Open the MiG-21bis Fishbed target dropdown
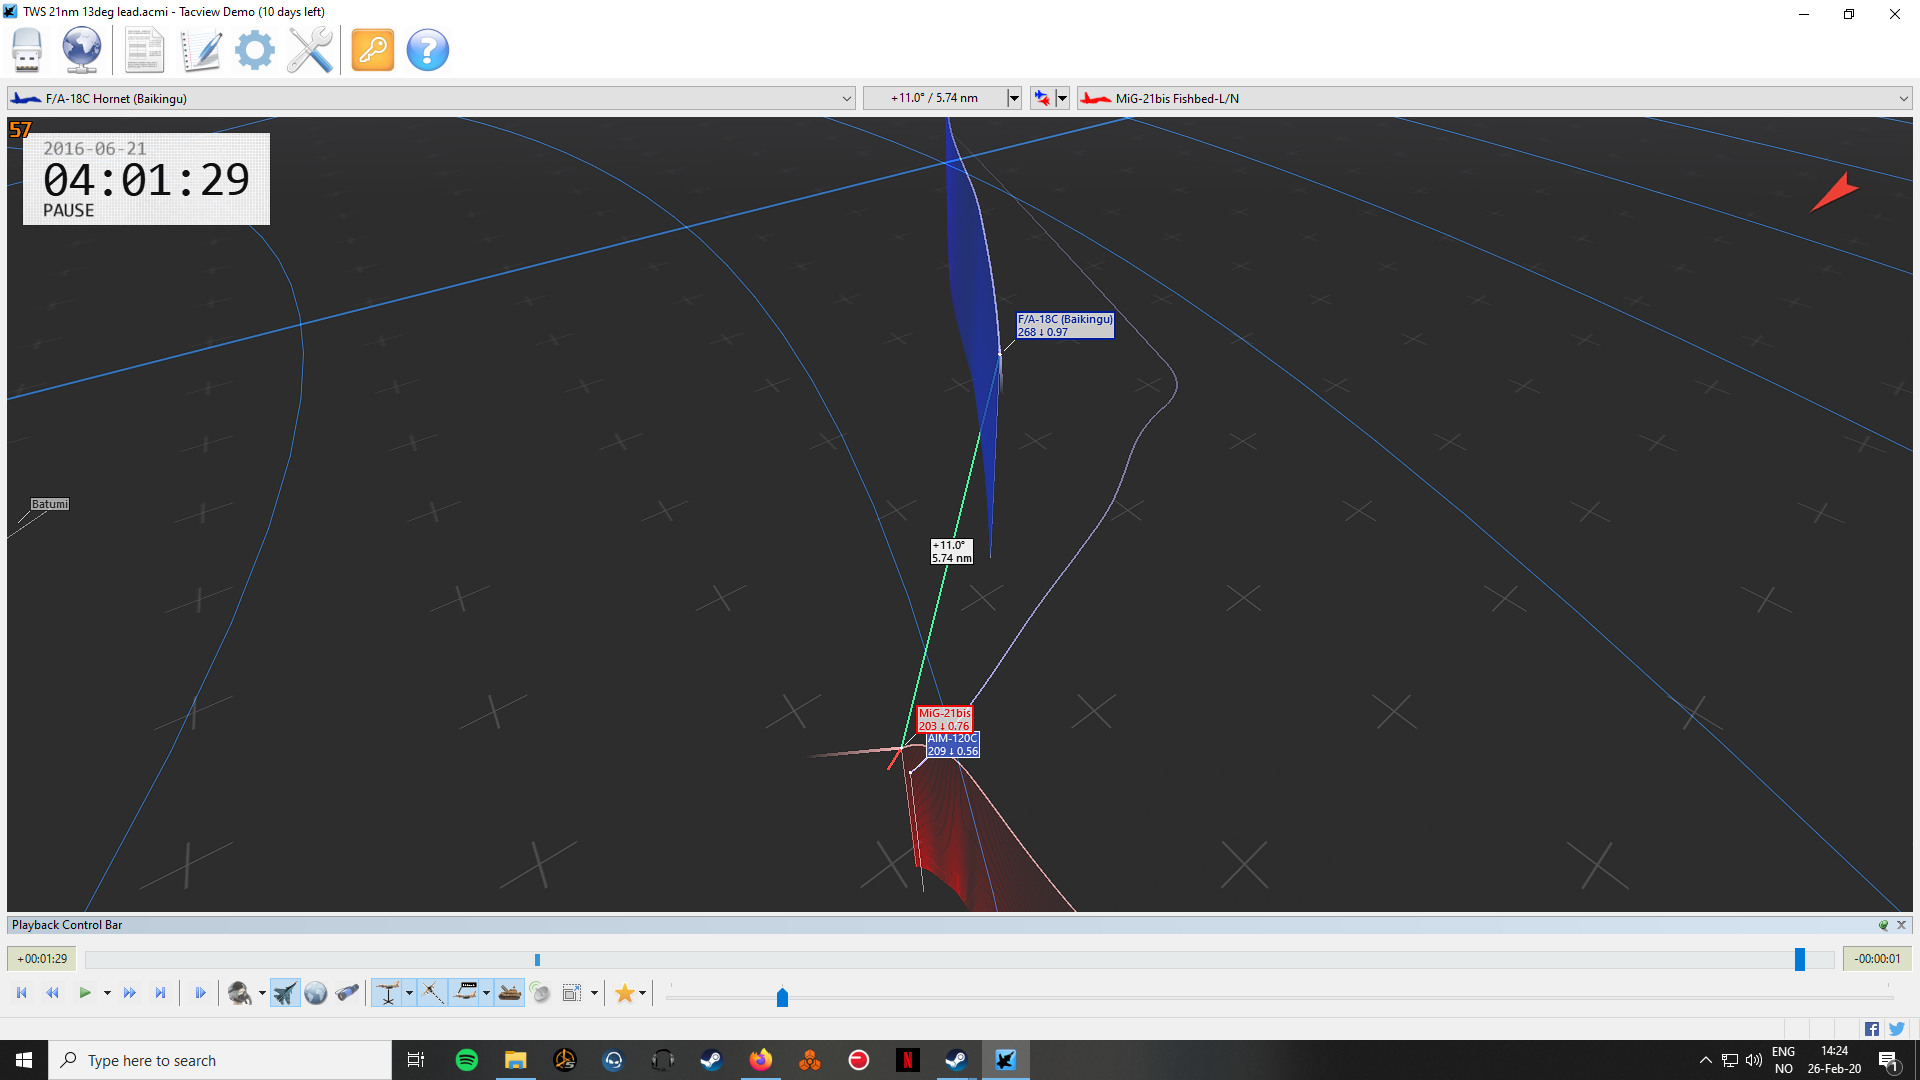Image resolution: width=1920 pixels, height=1080 pixels. click(x=1494, y=98)
